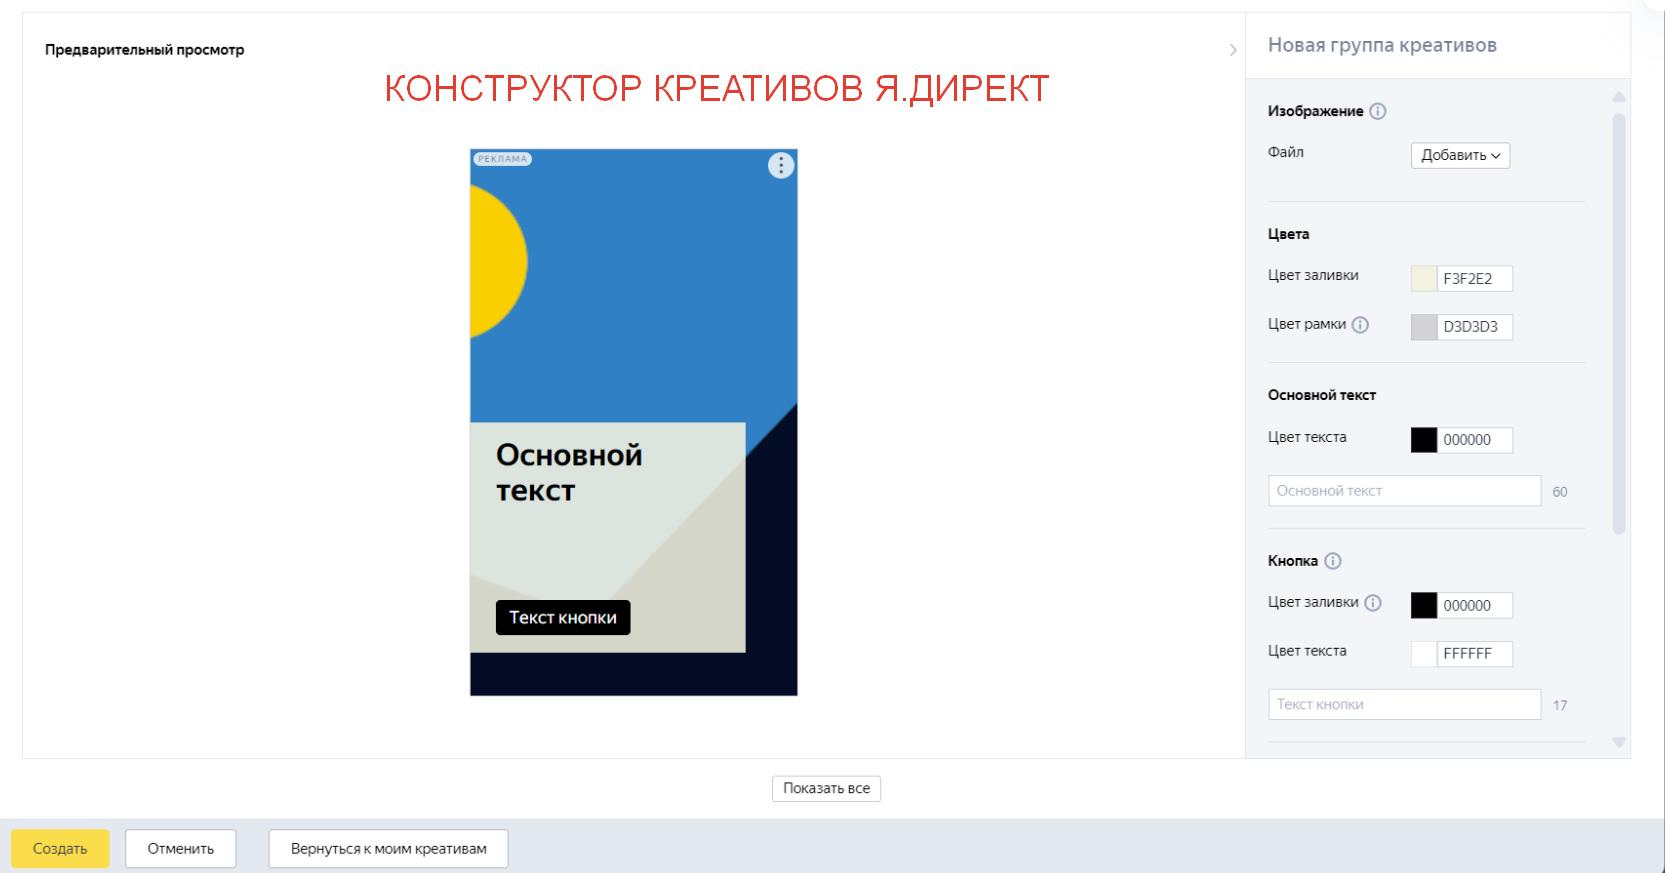
Task: Click the Показать все button
Action: click(x=826, y=788)
